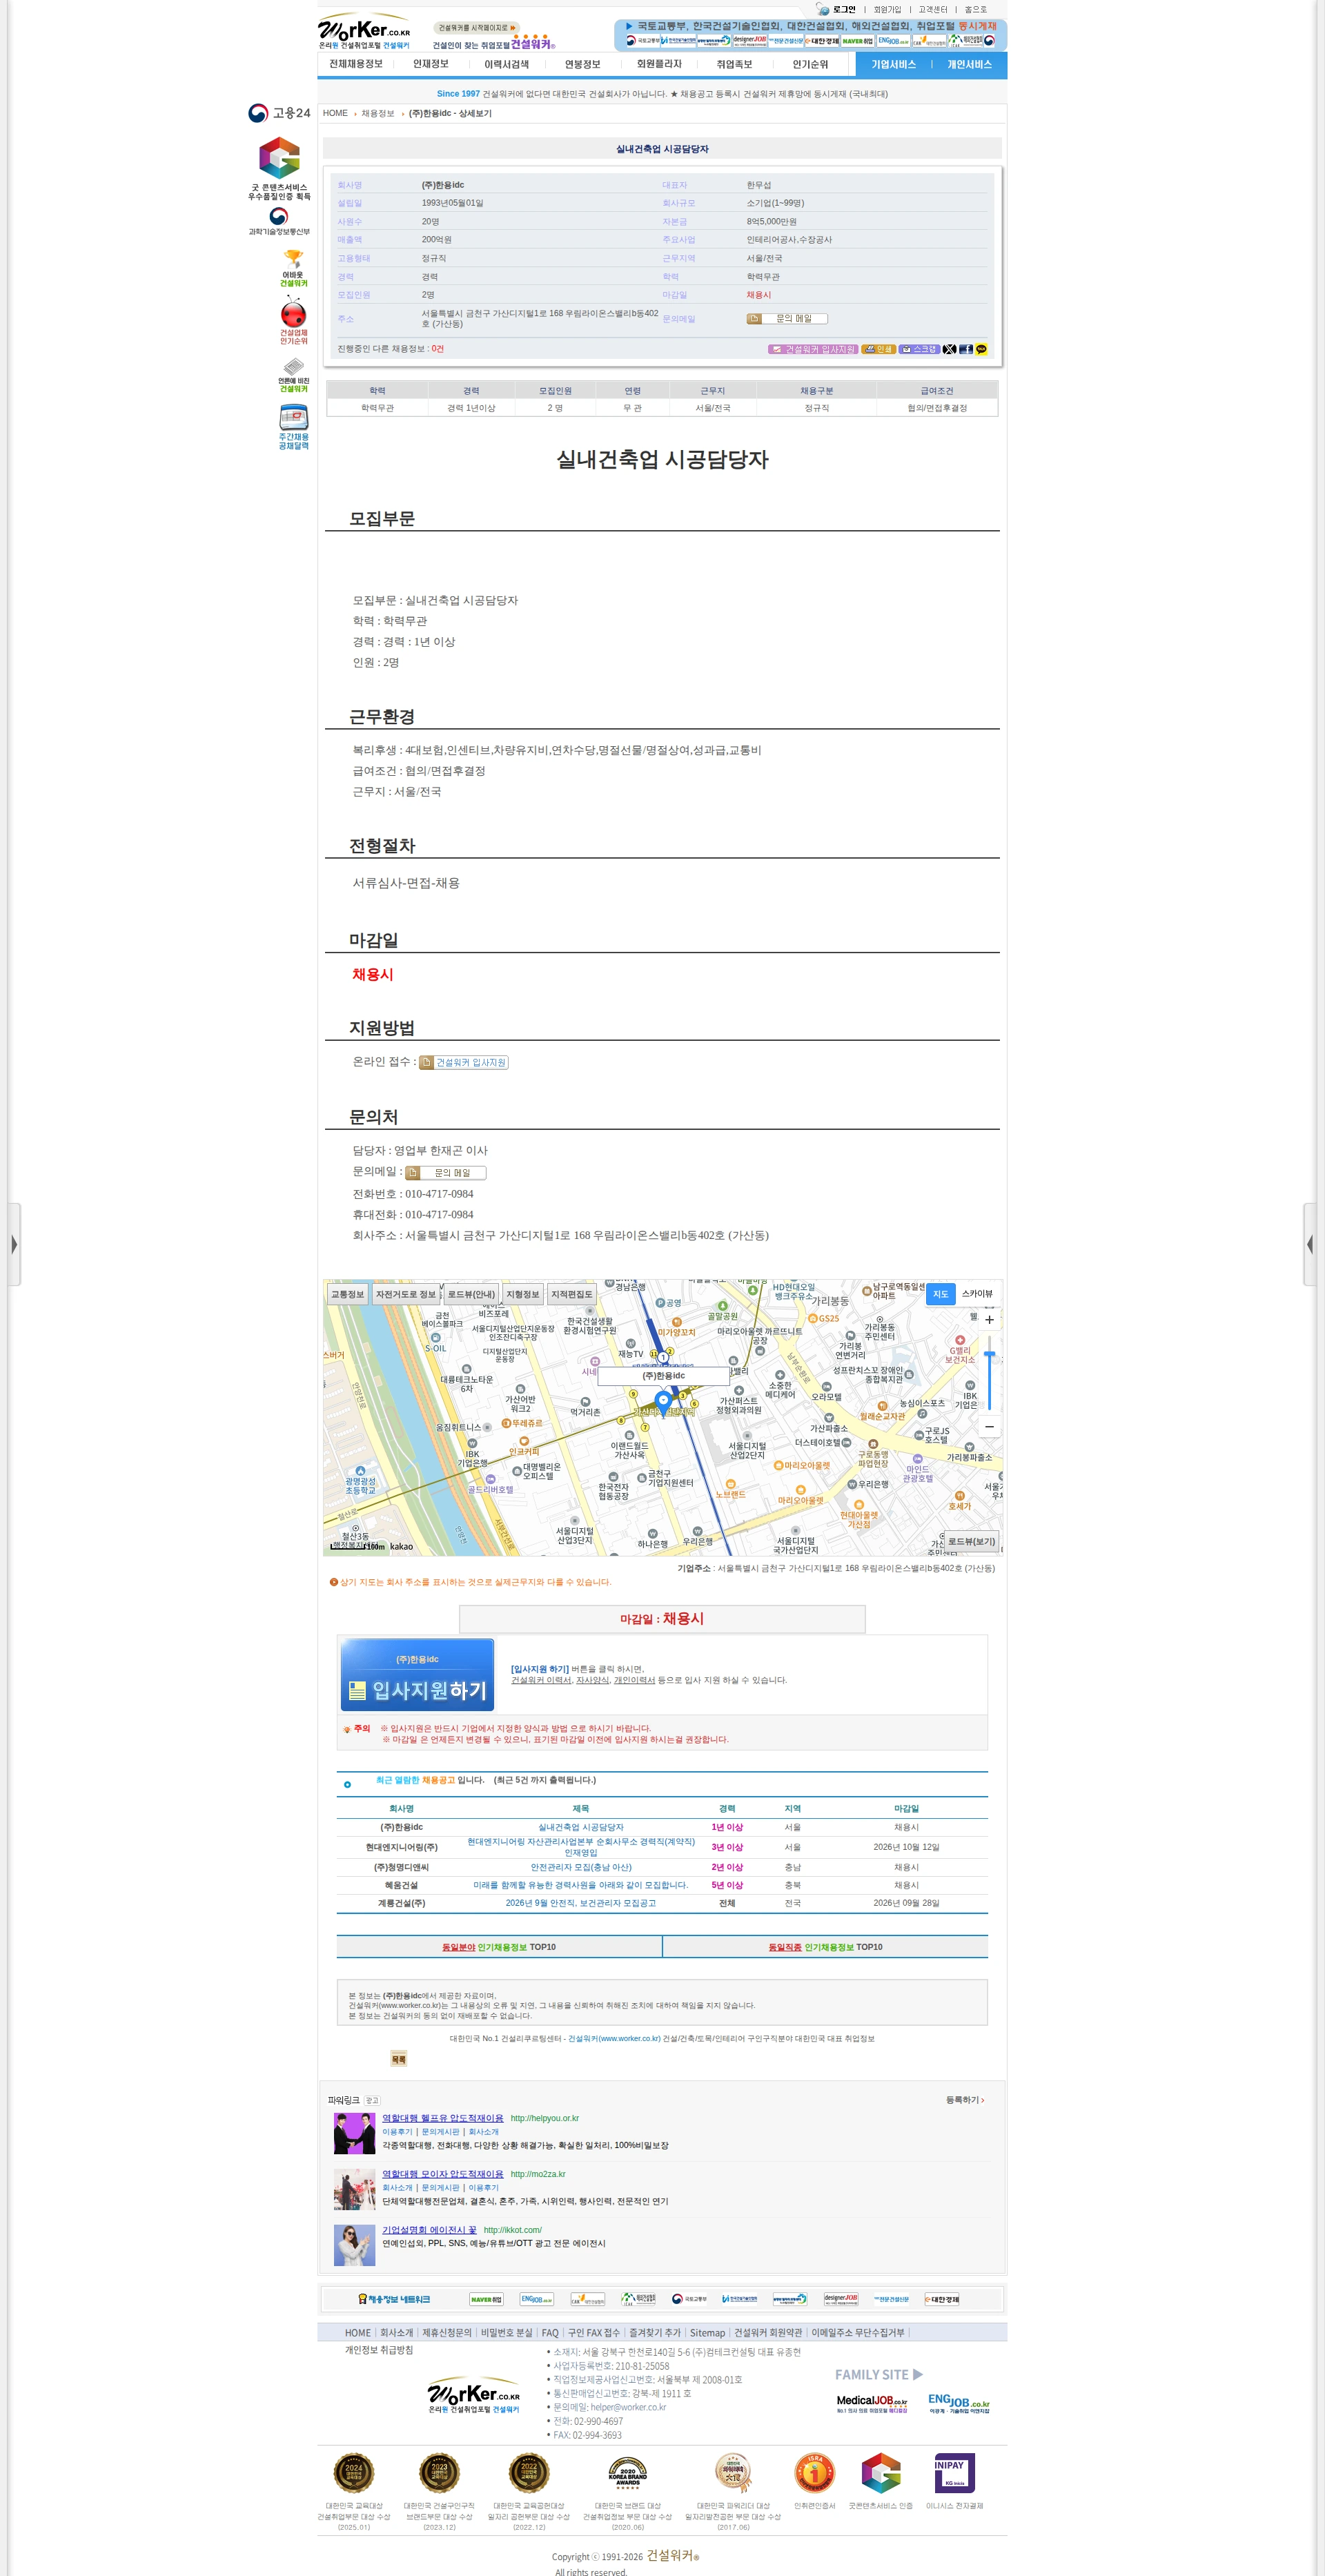Open 어바웃 건설워커 trophy icon
The height and width of the screenshot is (2576, 1325).
[293, 268]
